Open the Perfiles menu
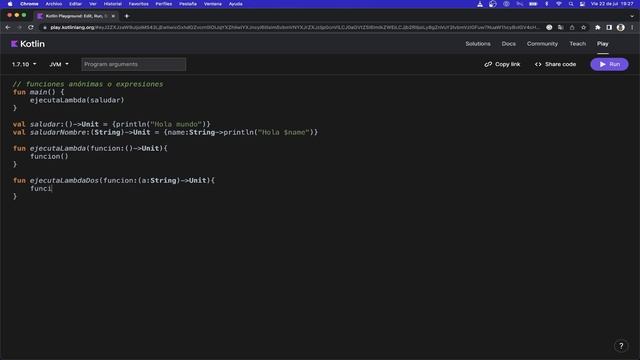 coord(164,4)
